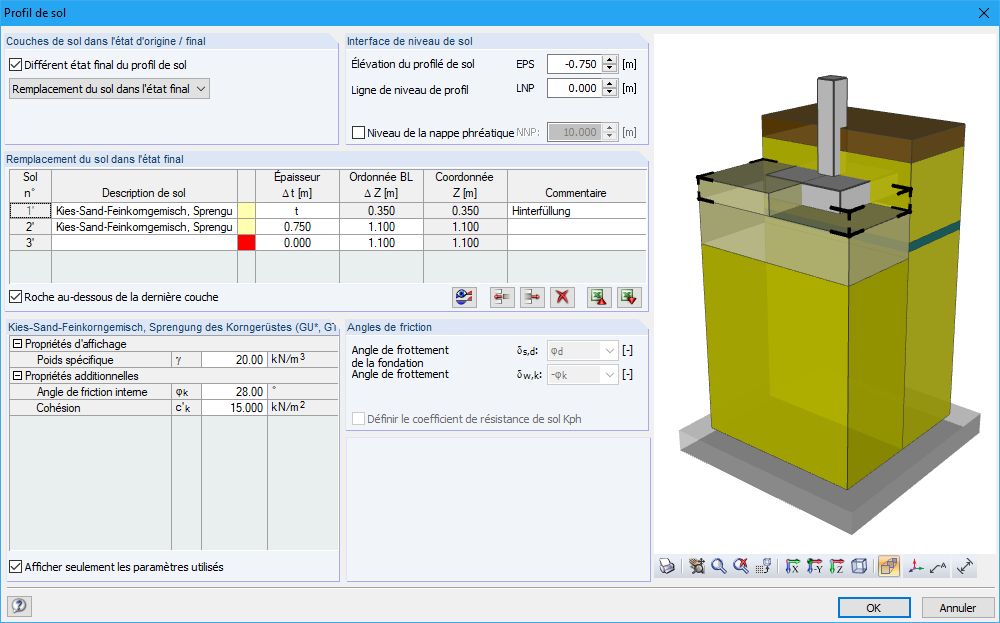Click the double-arrow dimension lines icon
The height and width of the screenshot is (623, 1000).
(966, 566)
